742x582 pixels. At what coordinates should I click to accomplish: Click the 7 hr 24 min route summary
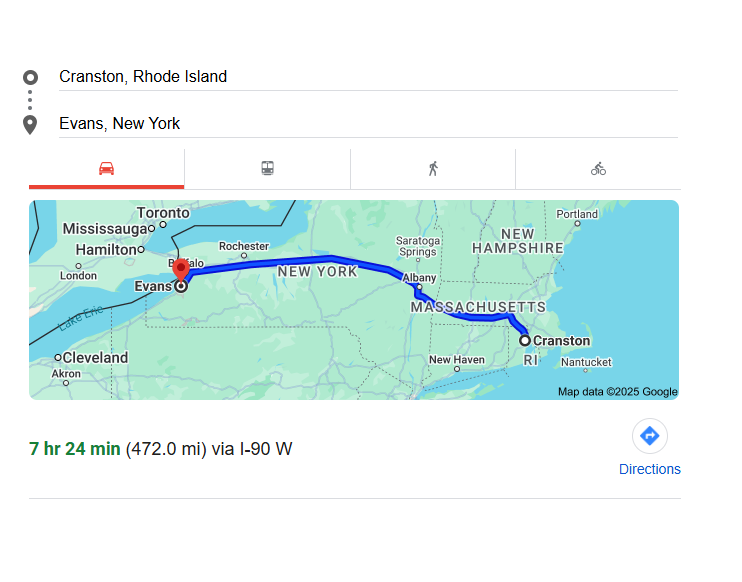point(75,449)
